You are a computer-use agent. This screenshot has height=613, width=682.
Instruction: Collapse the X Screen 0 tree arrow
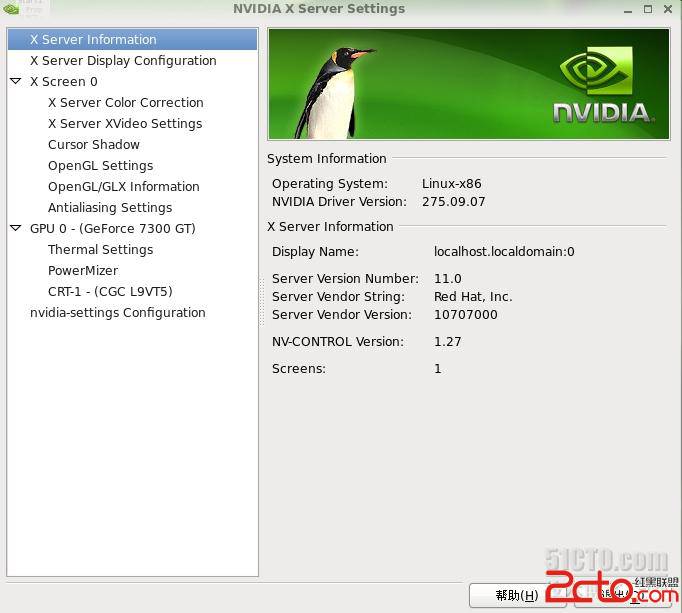16,81
